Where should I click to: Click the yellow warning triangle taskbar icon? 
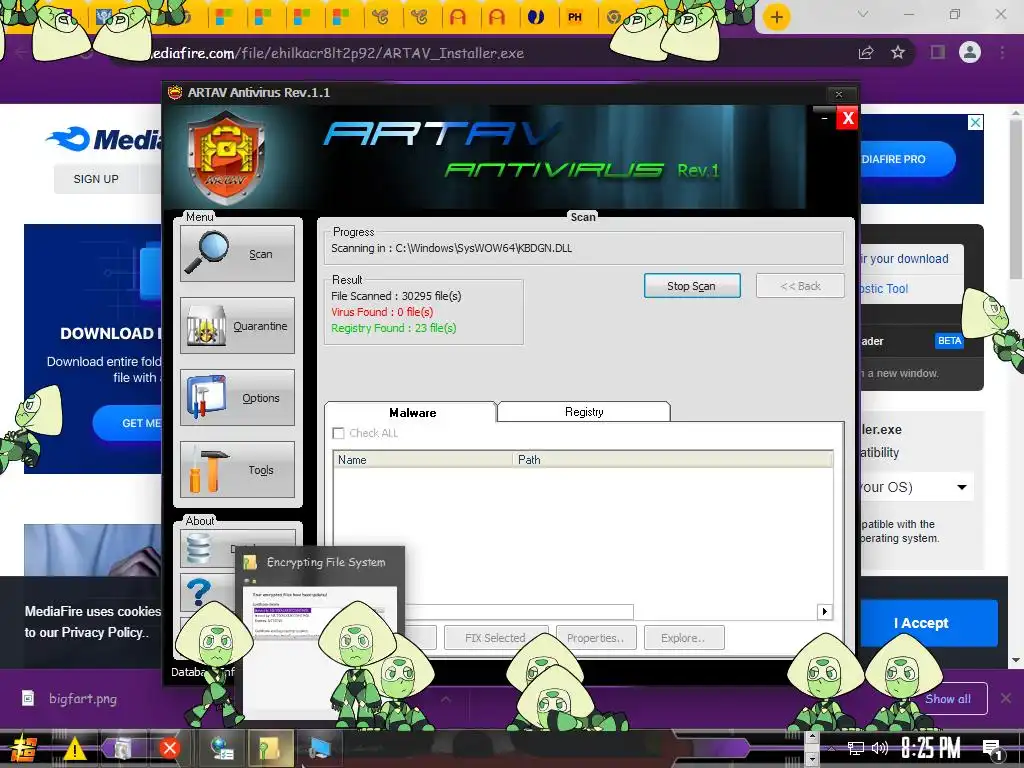click(x=74, y=748)
